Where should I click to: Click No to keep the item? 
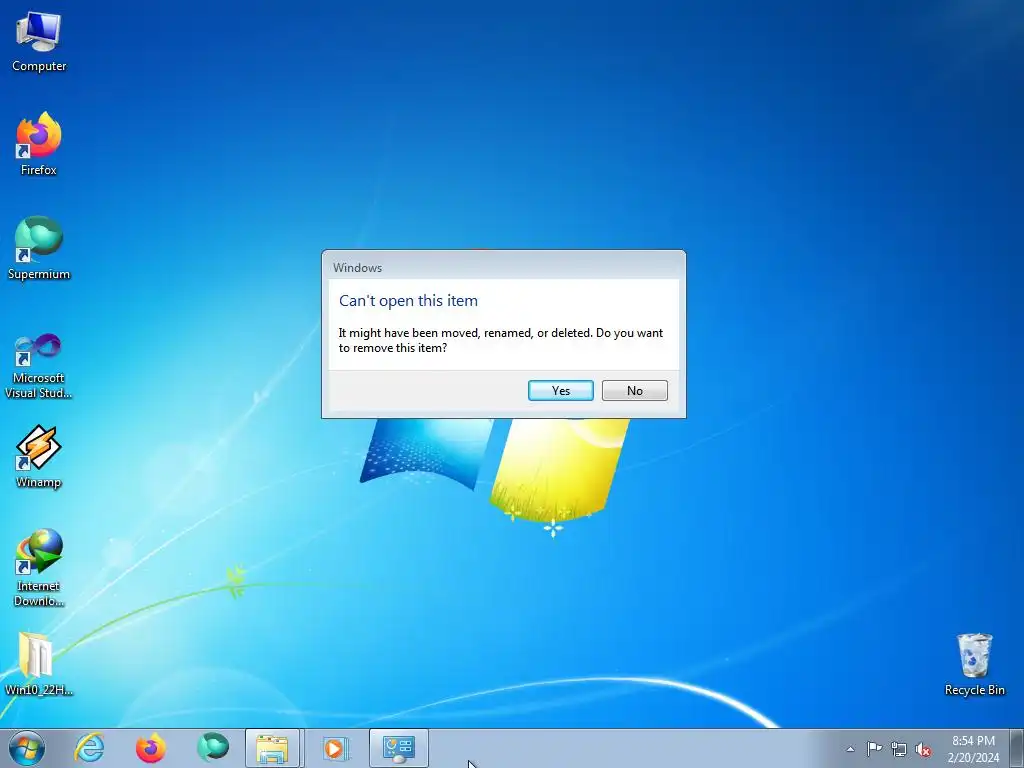coord(635,391)
